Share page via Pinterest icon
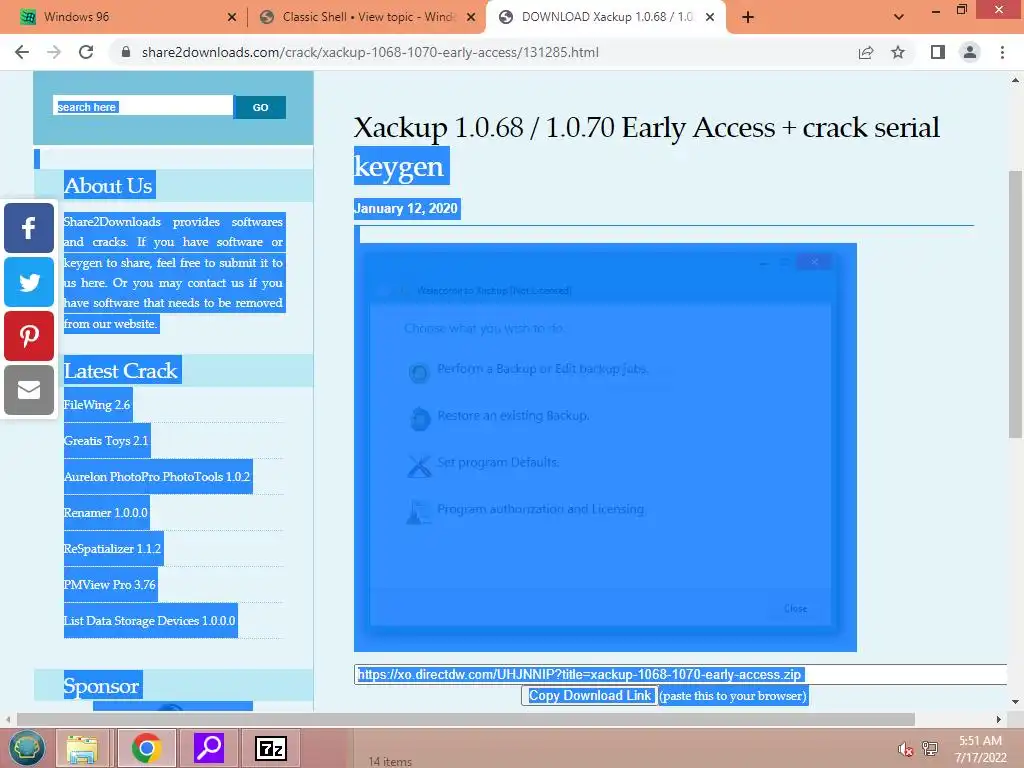The height and width of the screenshot is (768, 1024). coord(29,336)
